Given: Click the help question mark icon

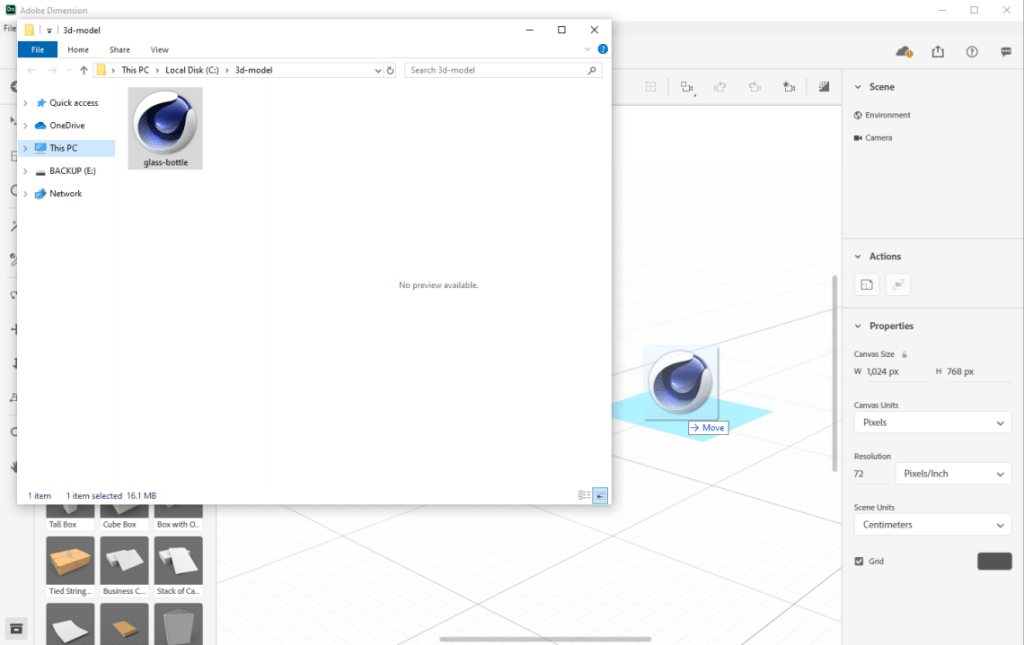Looking at the screenshot, I should click(x=971, y=51).
